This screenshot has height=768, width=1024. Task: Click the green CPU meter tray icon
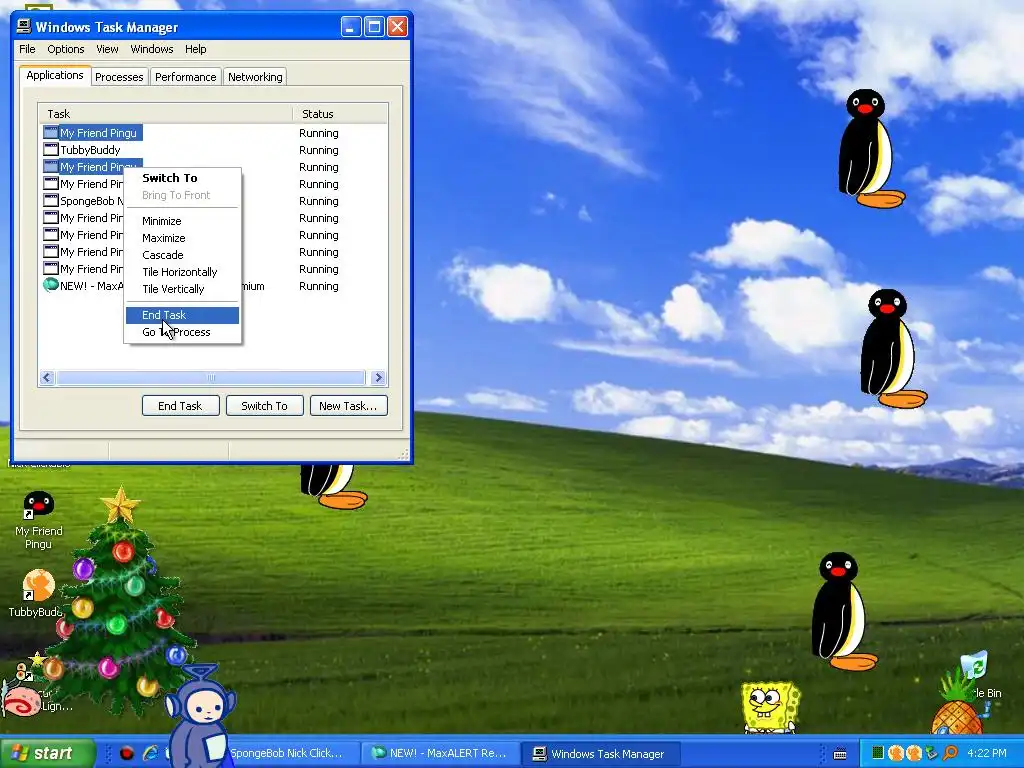878,753
